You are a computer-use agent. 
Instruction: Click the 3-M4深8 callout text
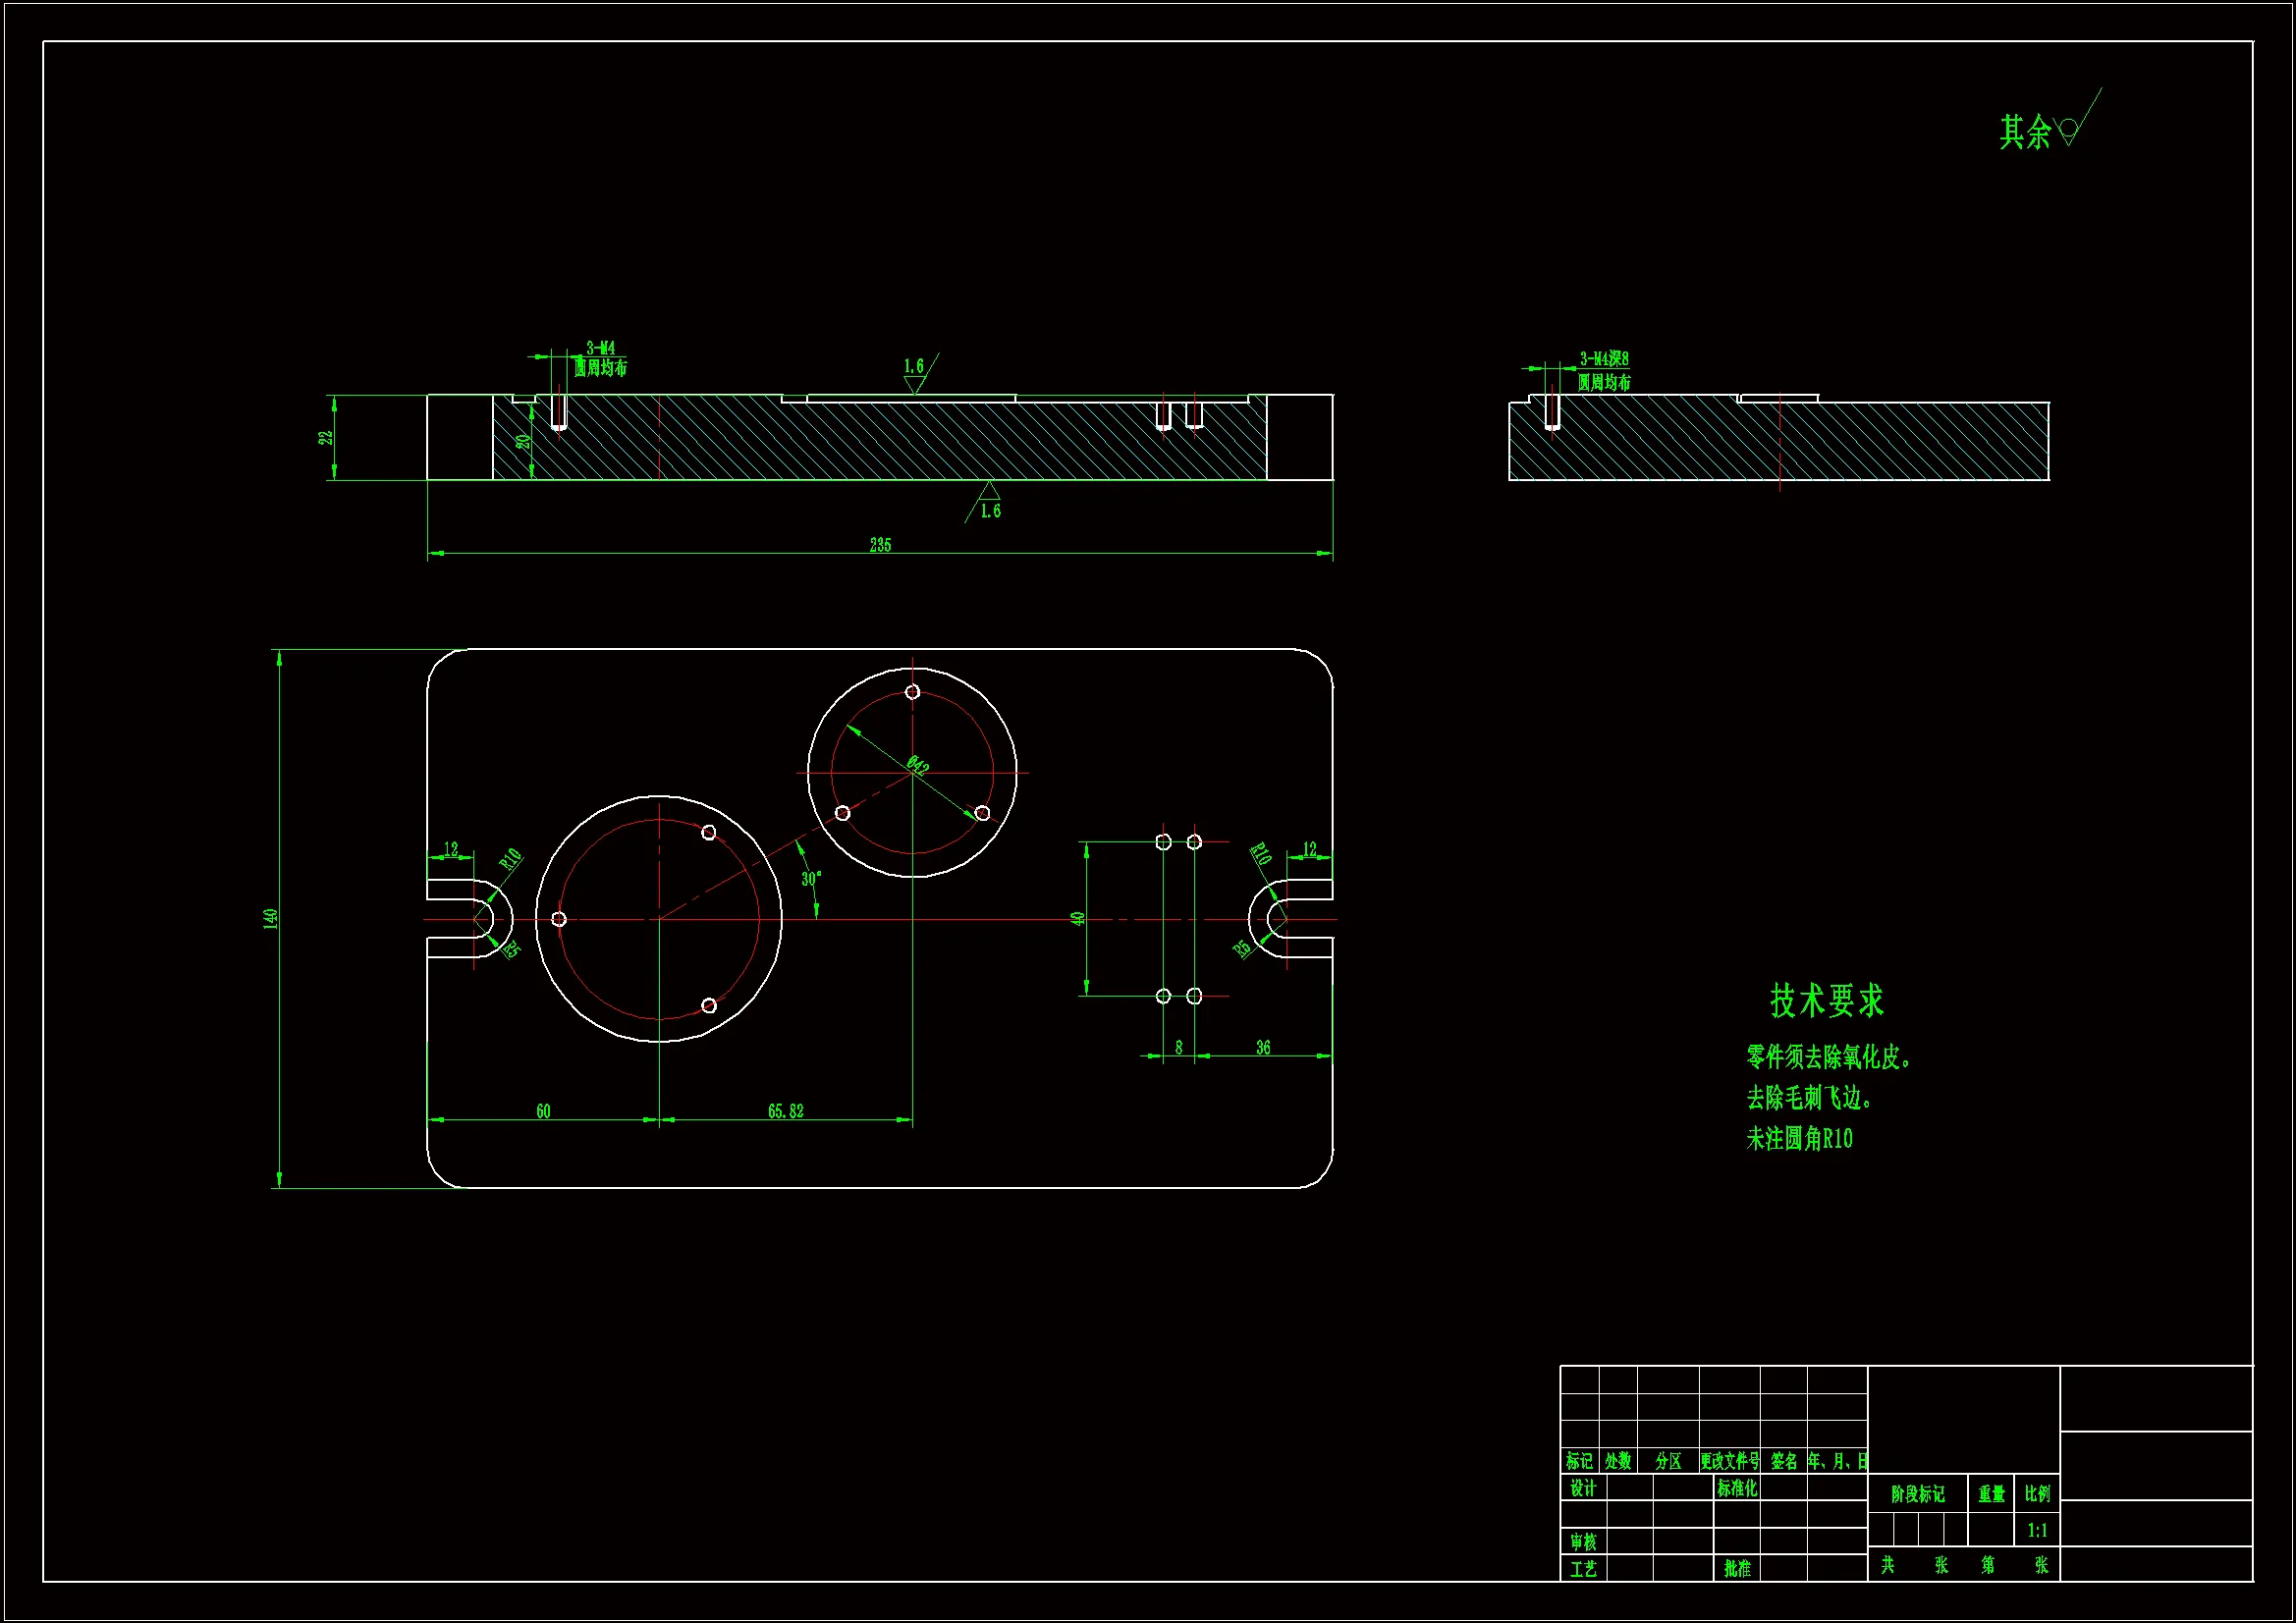1604,359
